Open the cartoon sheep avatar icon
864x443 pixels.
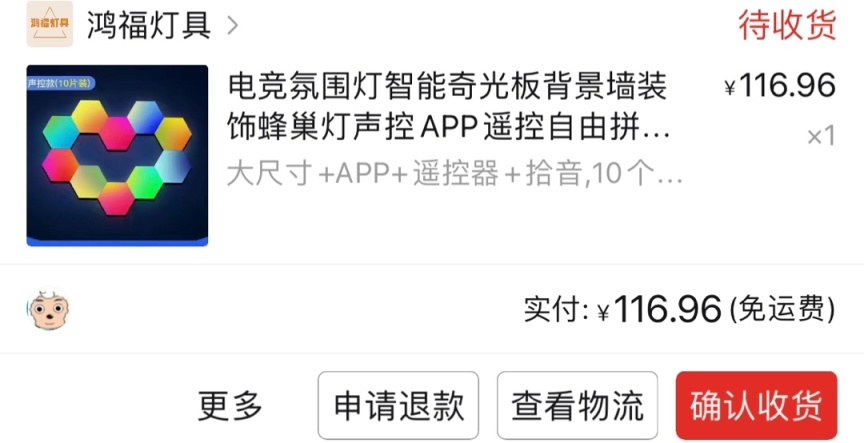pyautogui.click(x=48, y=309)
